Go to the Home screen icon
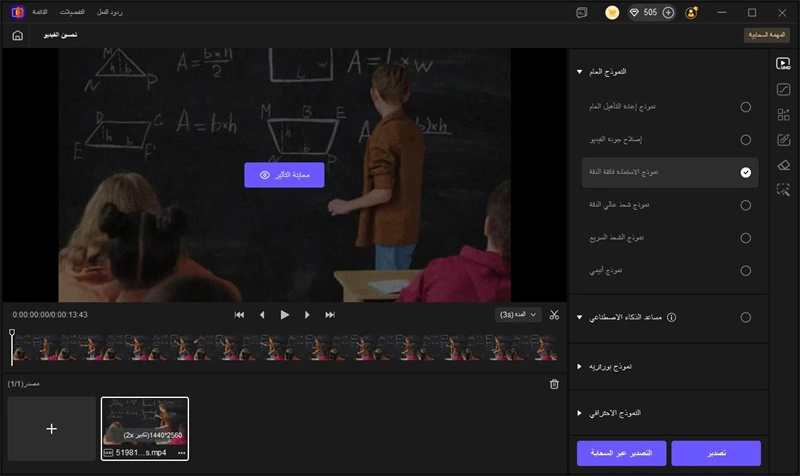 pos(18,35)
